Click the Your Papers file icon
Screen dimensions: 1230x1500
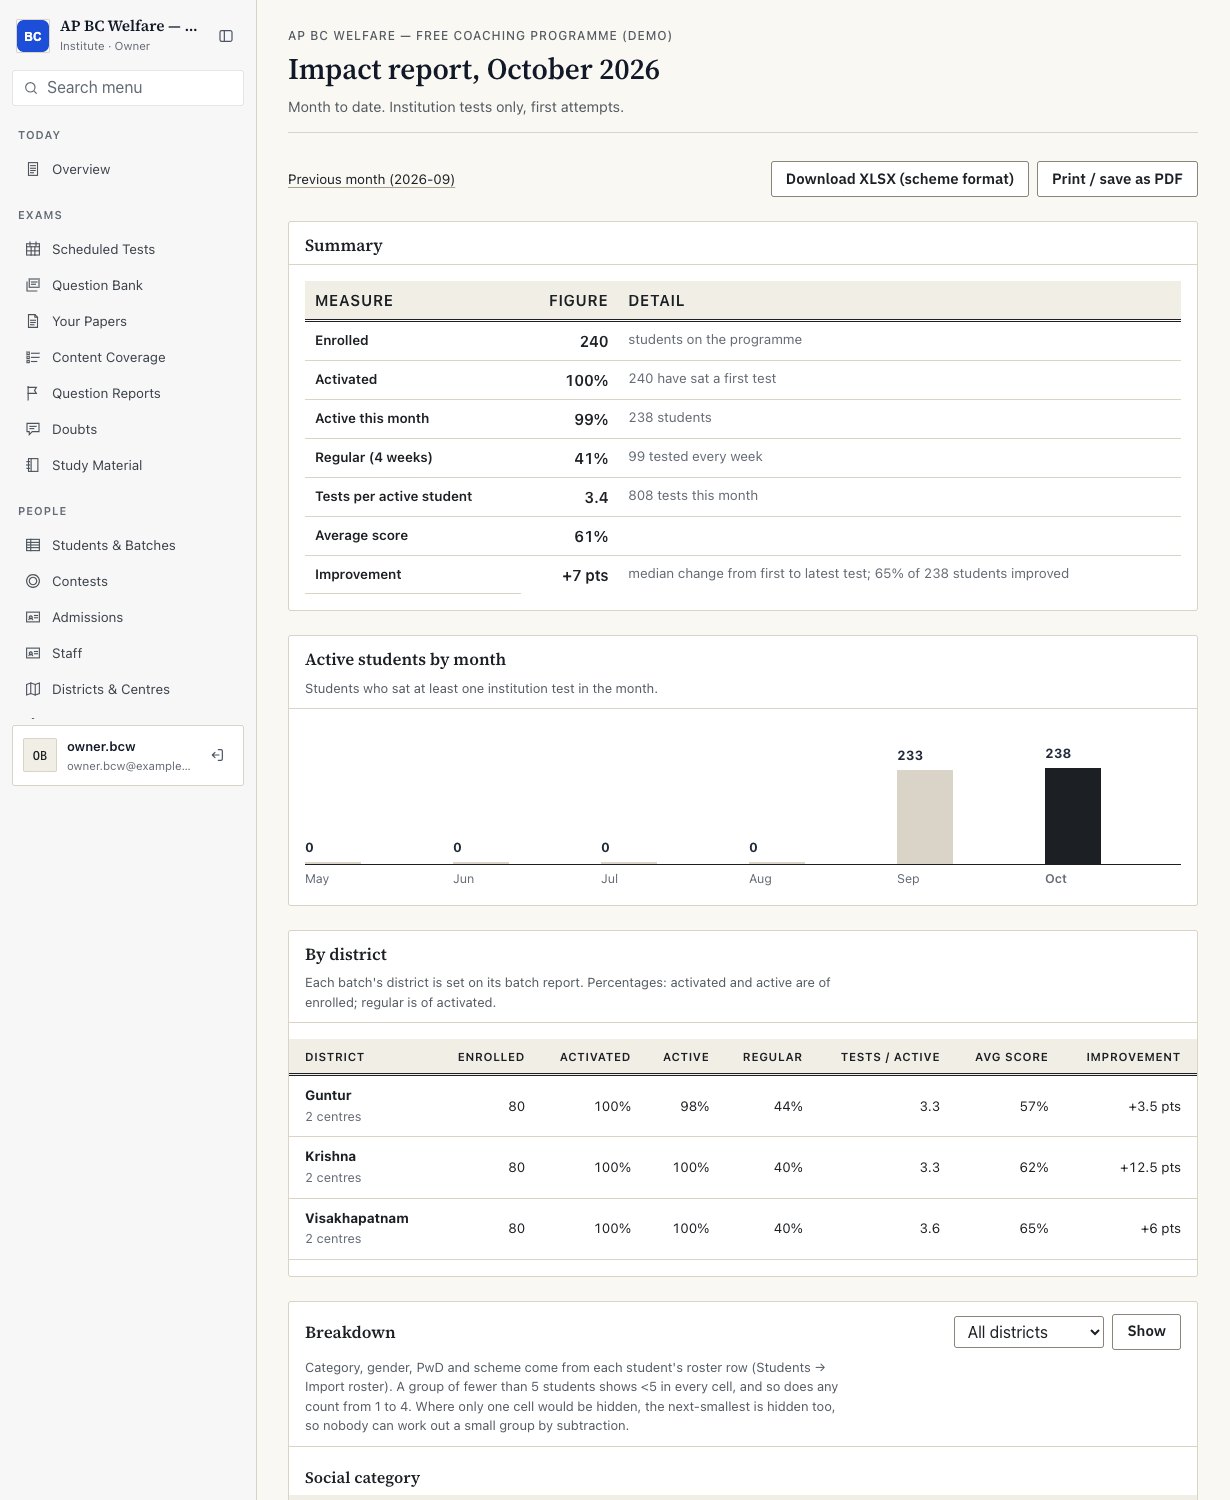point(33,321)
